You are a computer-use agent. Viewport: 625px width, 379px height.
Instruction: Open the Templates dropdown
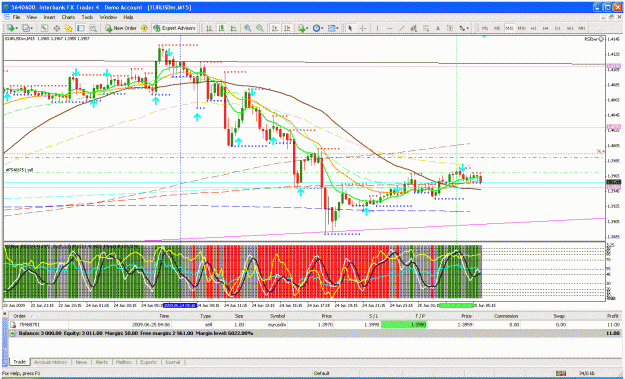click(x=333, y=28)
